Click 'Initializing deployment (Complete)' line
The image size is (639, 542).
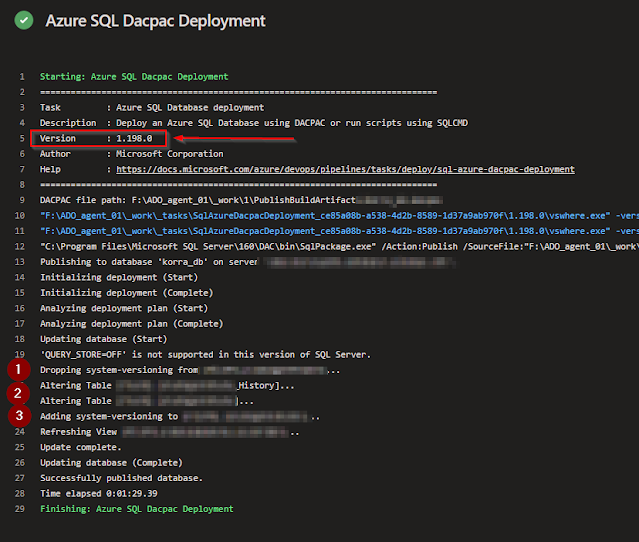[126, 293]
